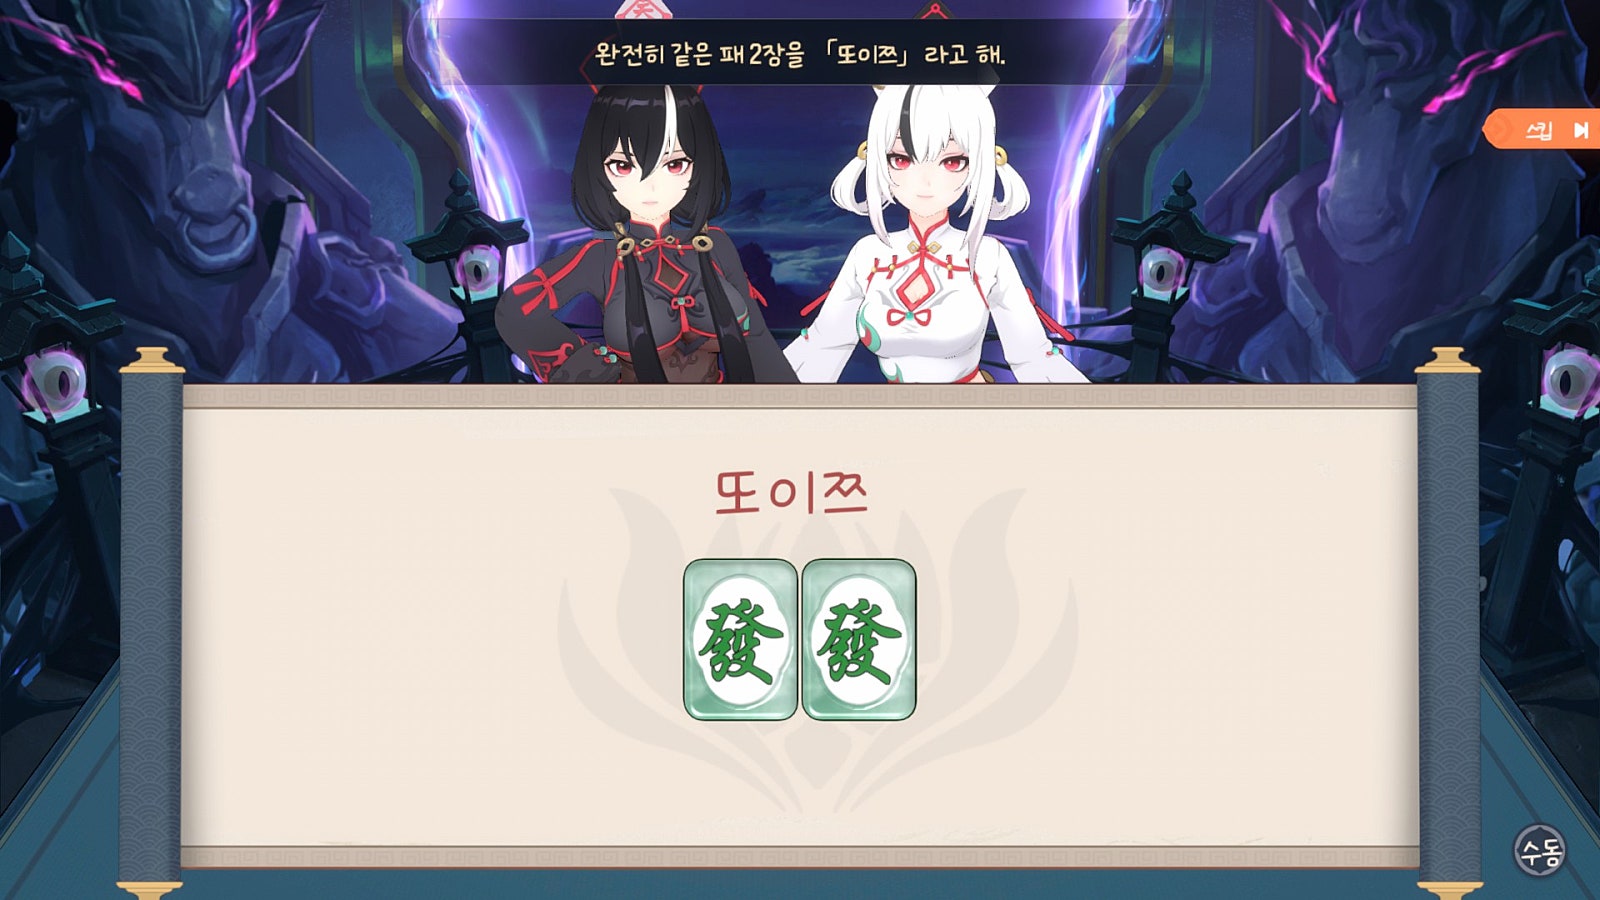Toggle the round 수동 manual mode button
This screenshot has height=900, width=1600.
(1539, 851)
